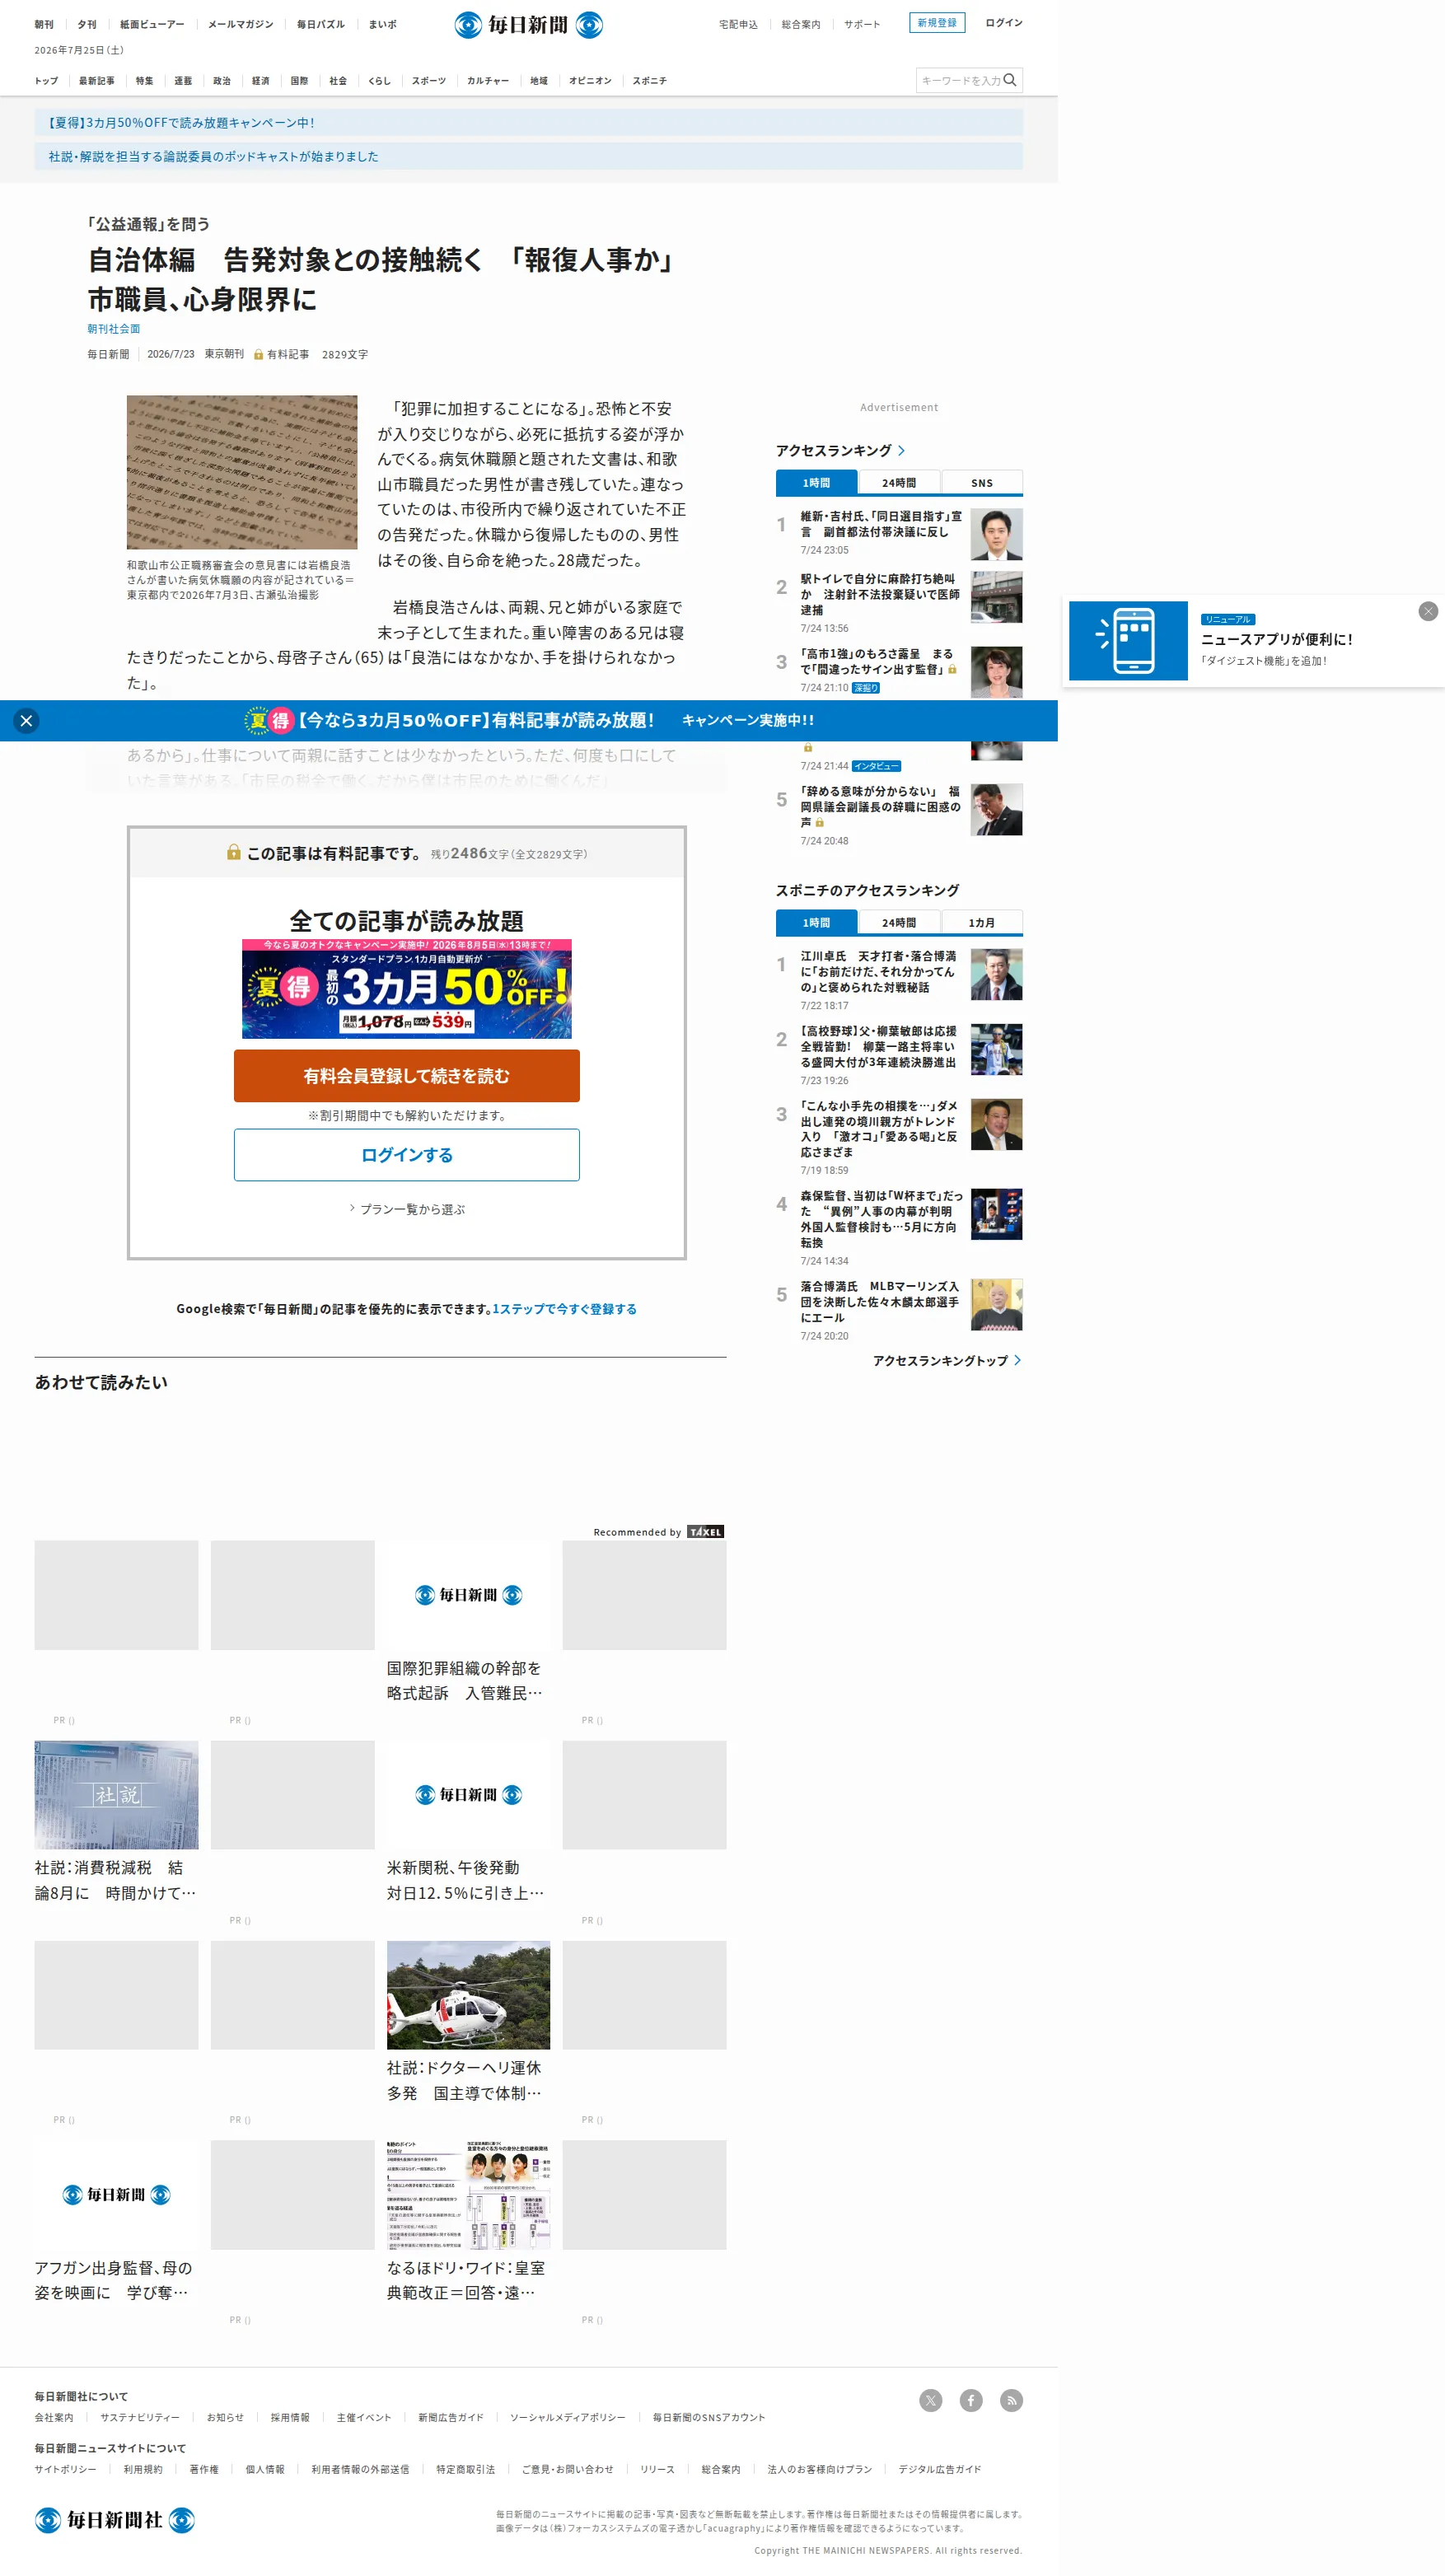
Task: Open 採用情報 in the footer
Action: coord(290,2417)
